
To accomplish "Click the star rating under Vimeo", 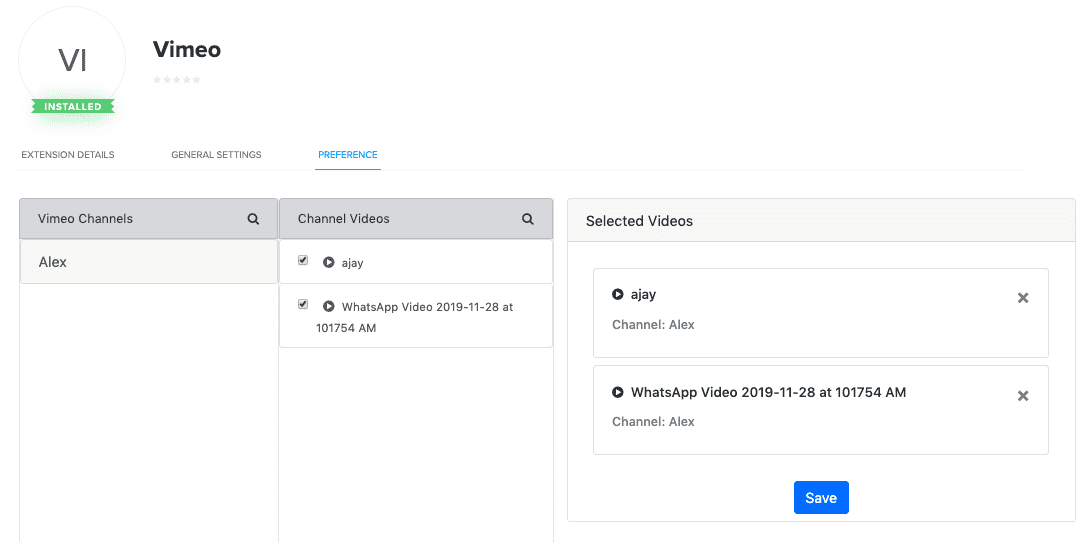I will pyautogui.click(x=177, y=80).
